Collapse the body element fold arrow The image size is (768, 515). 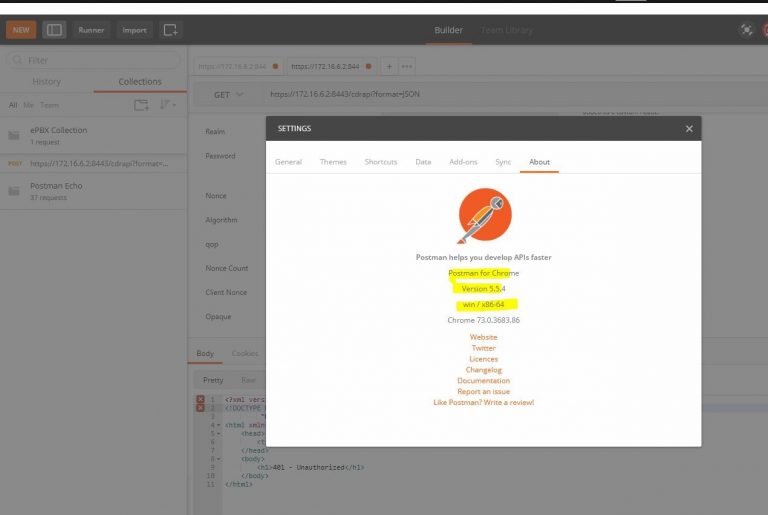click(218, 459)
